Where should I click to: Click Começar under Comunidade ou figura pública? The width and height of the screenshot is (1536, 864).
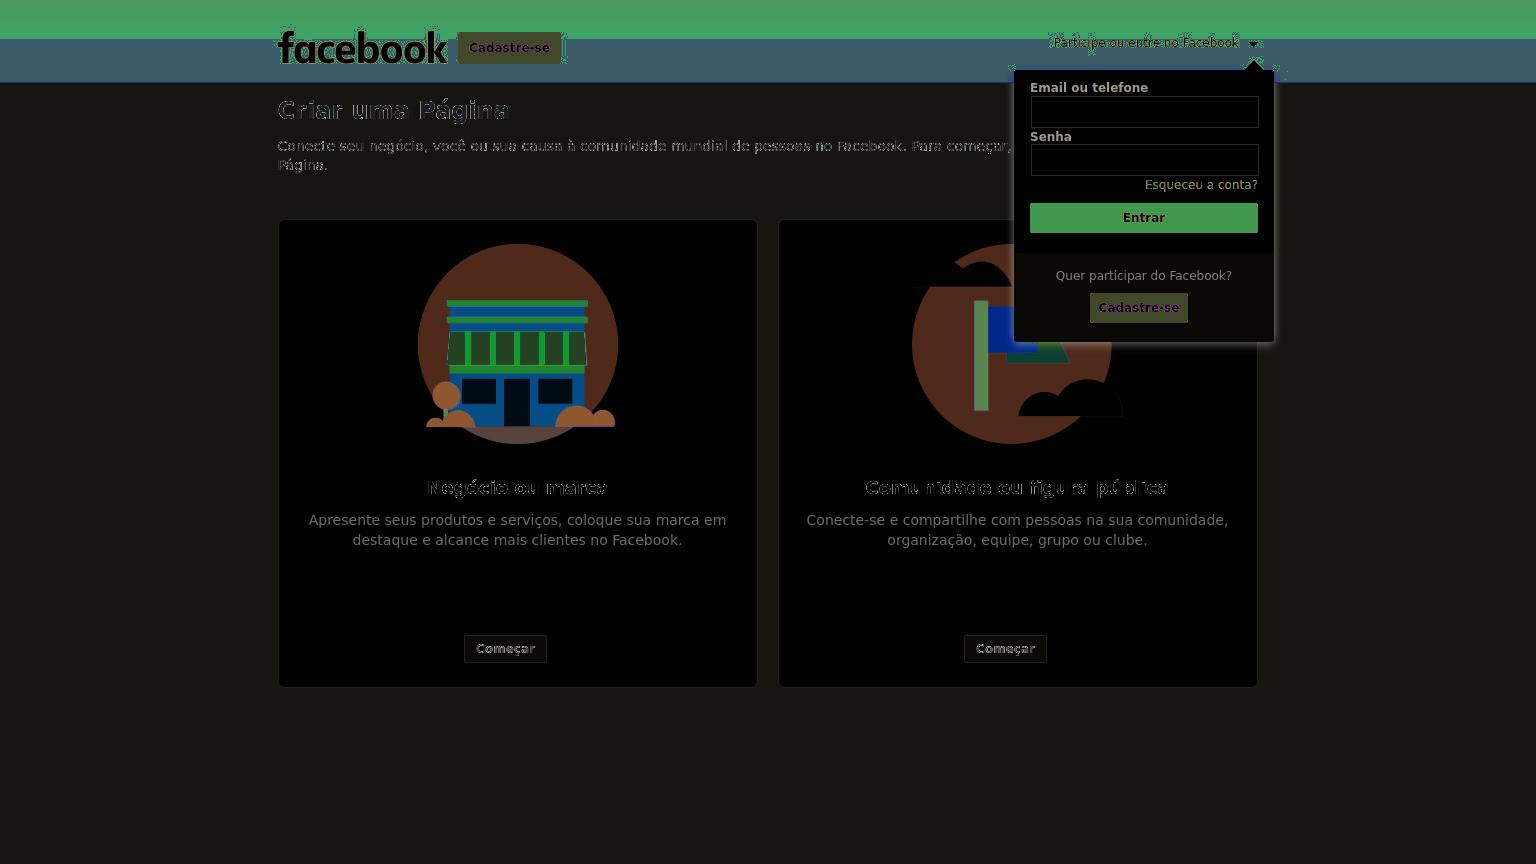(x=1005, y=649)
